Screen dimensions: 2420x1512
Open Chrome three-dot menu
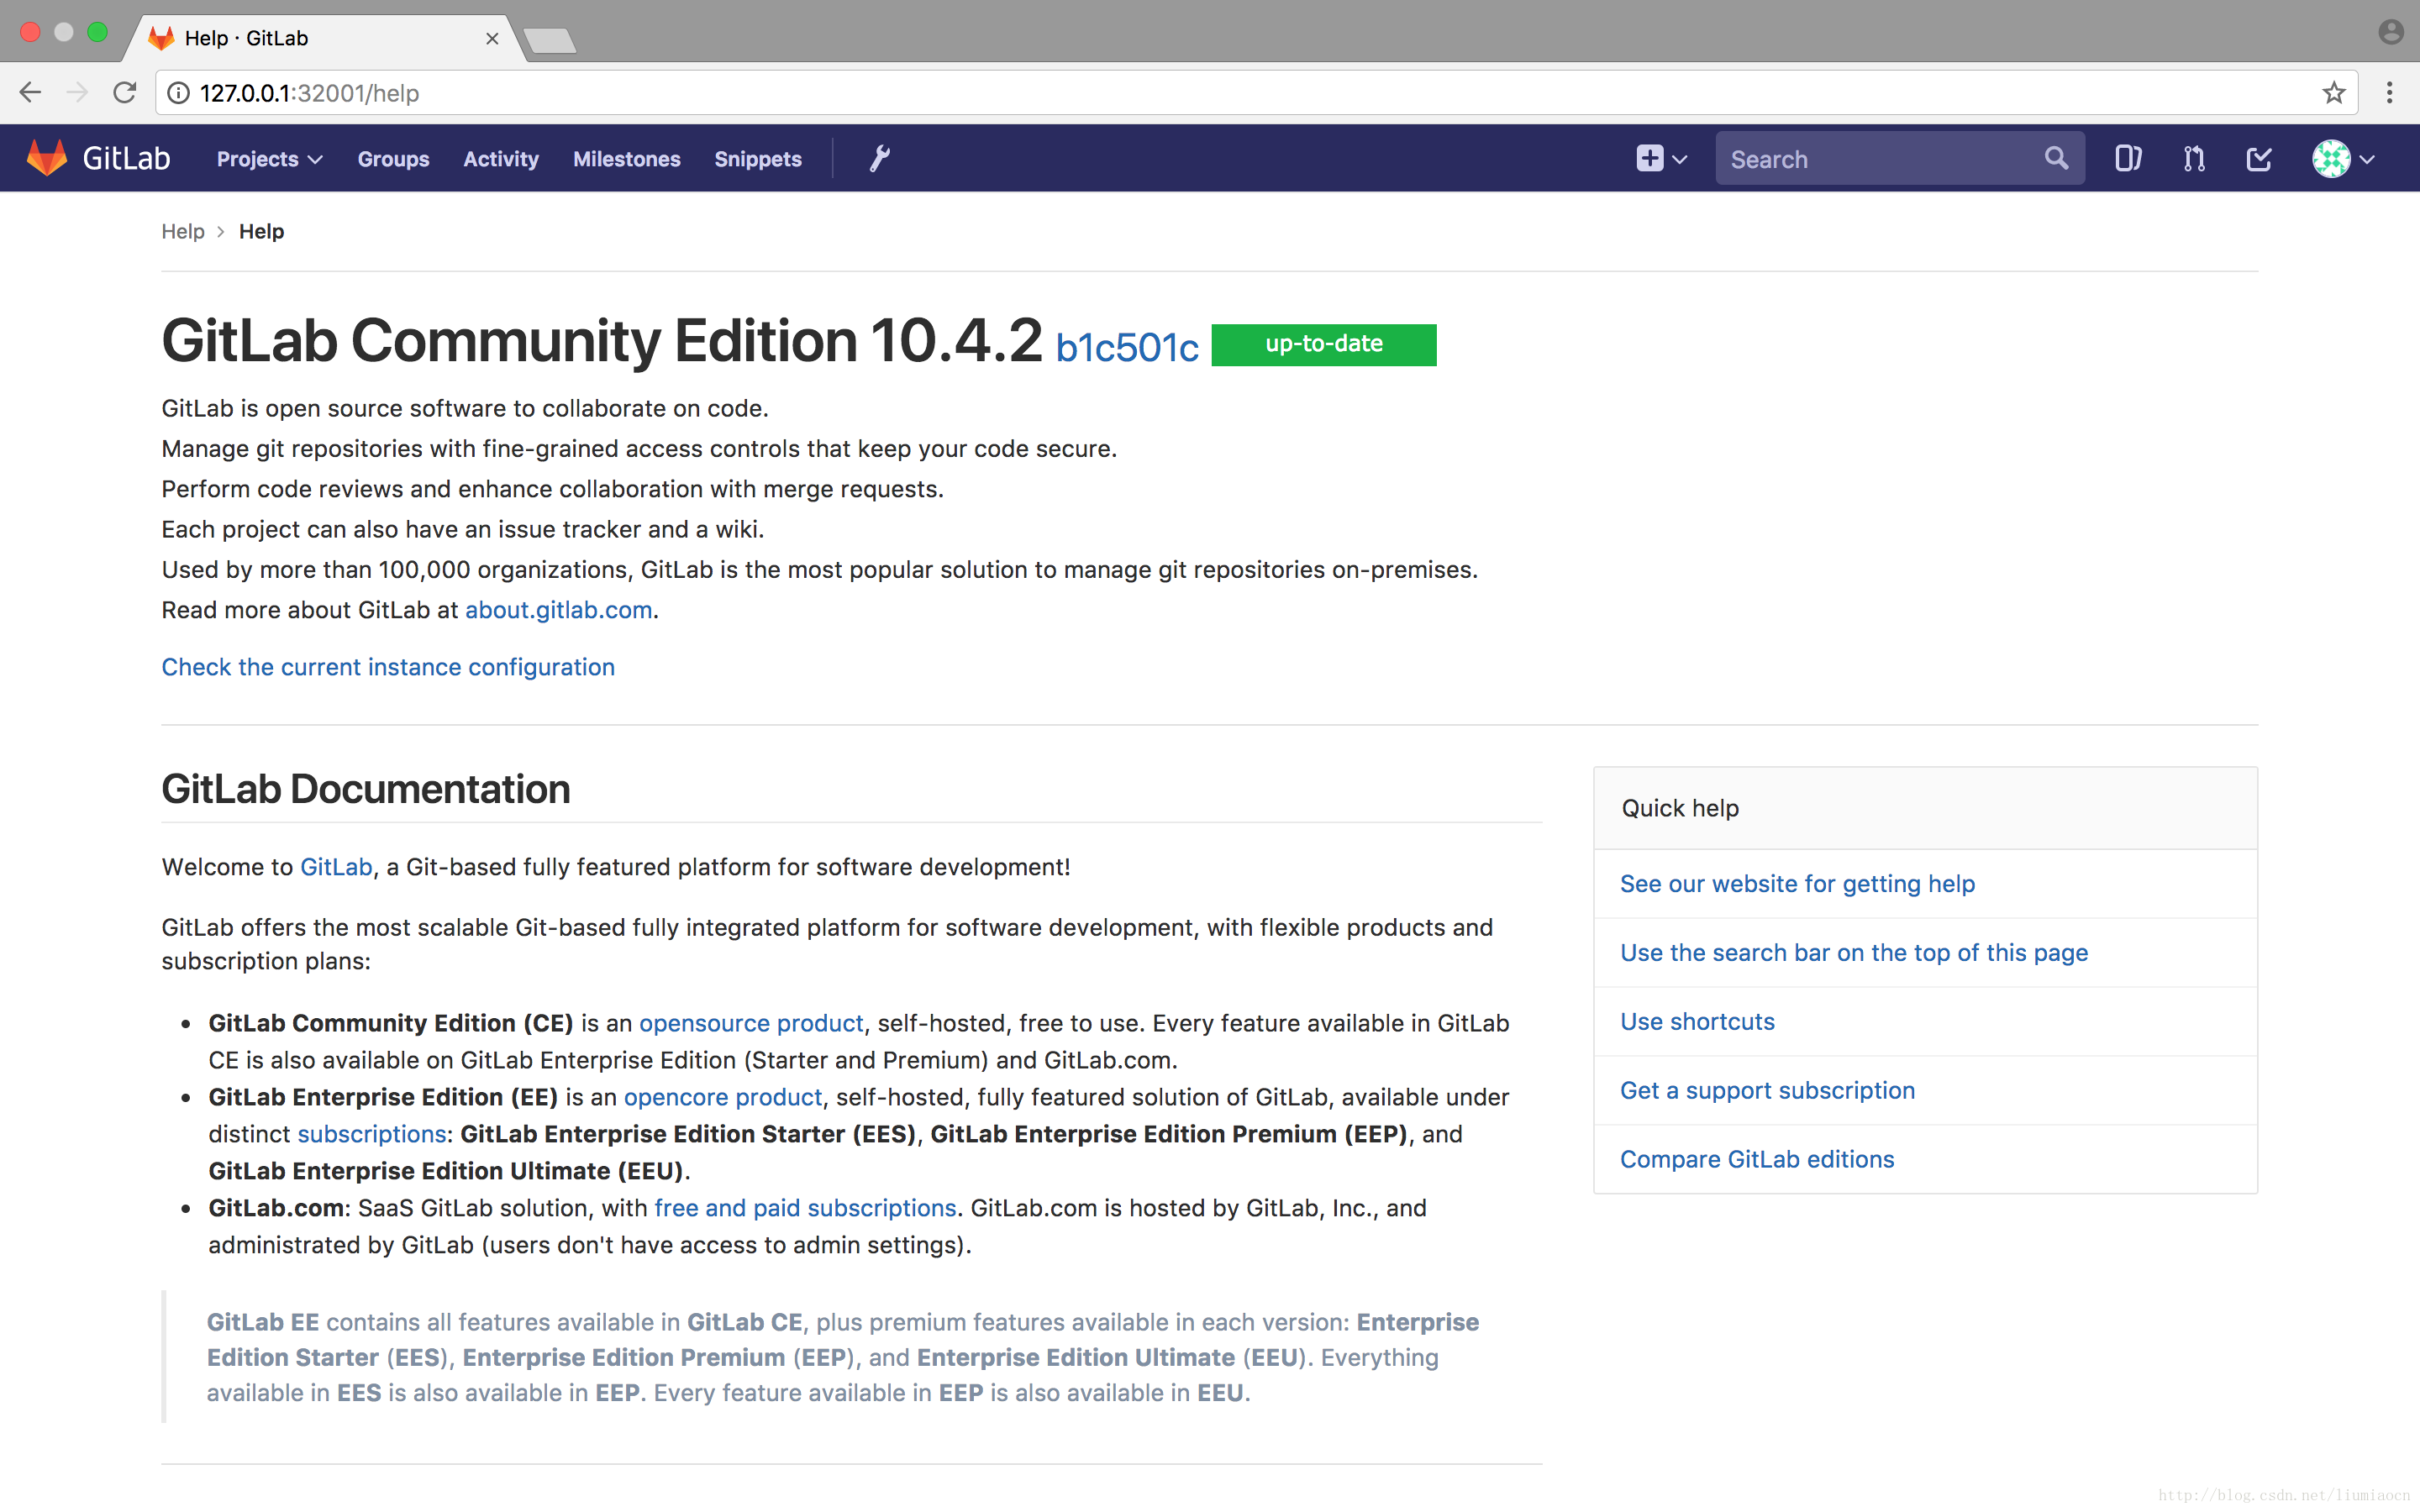pos(2389,93)
